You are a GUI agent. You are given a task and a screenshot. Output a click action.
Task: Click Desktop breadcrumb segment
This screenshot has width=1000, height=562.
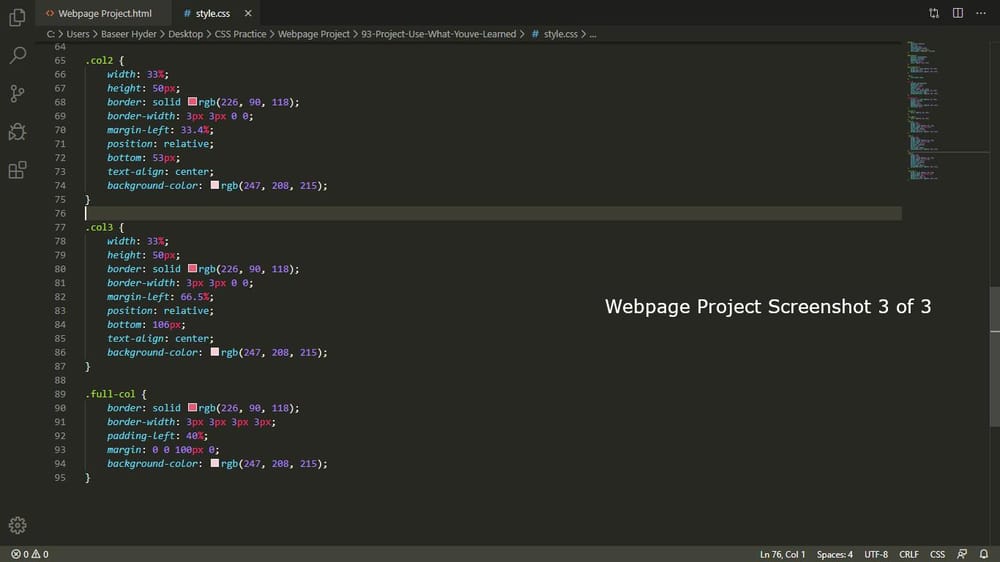pyautogui.click(x=186, y=34)
